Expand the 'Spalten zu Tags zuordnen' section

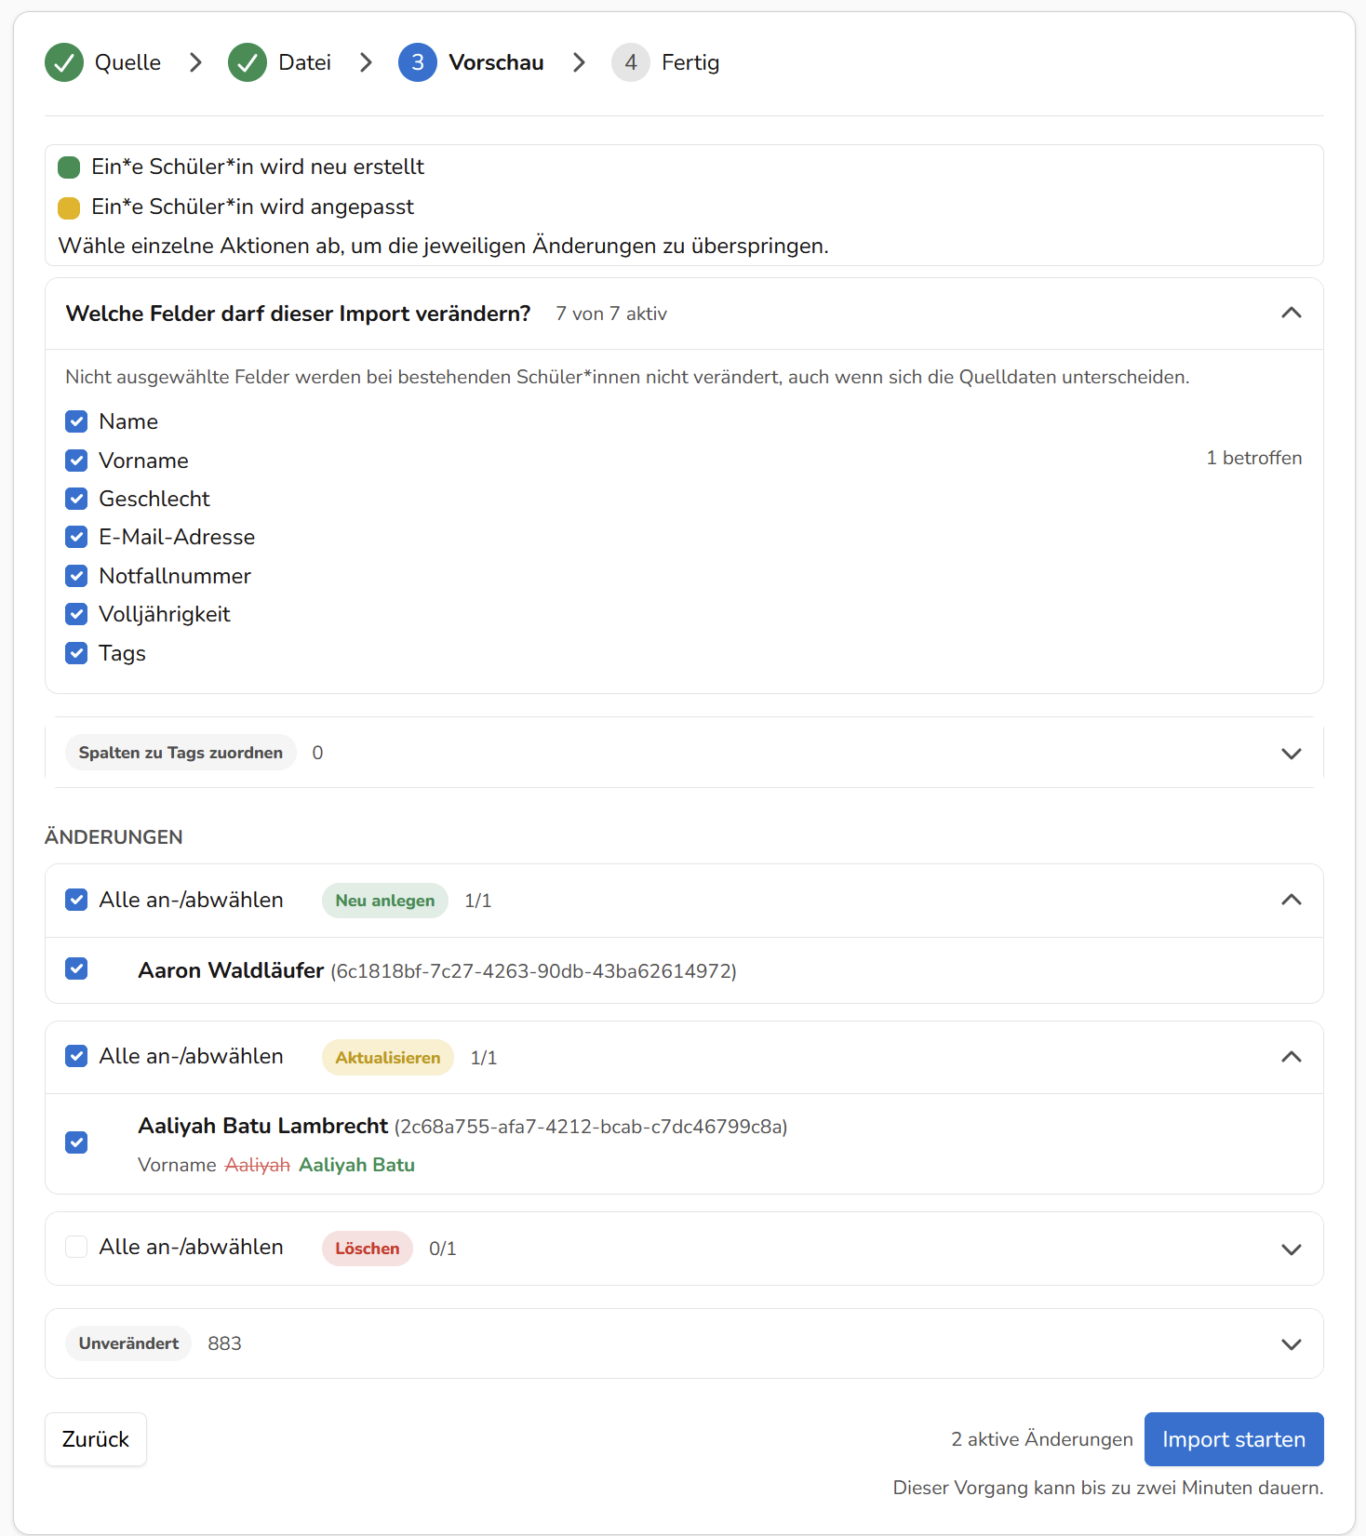tap(1291, 753)
